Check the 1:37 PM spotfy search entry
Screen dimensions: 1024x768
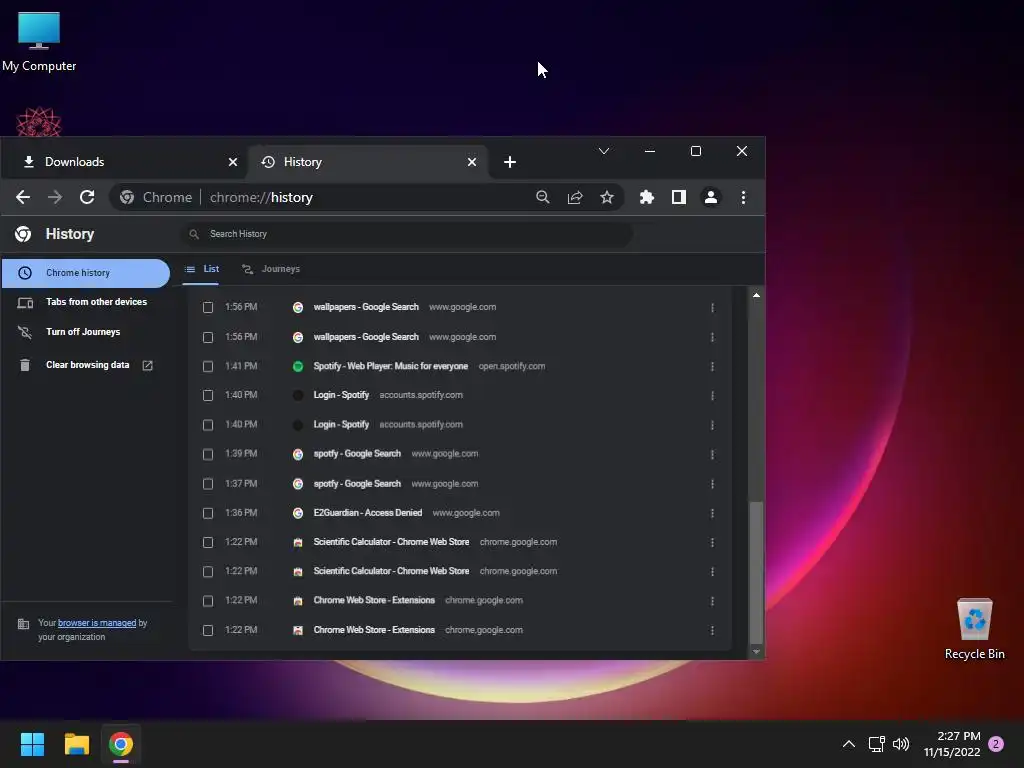click(x=208, y=484)
